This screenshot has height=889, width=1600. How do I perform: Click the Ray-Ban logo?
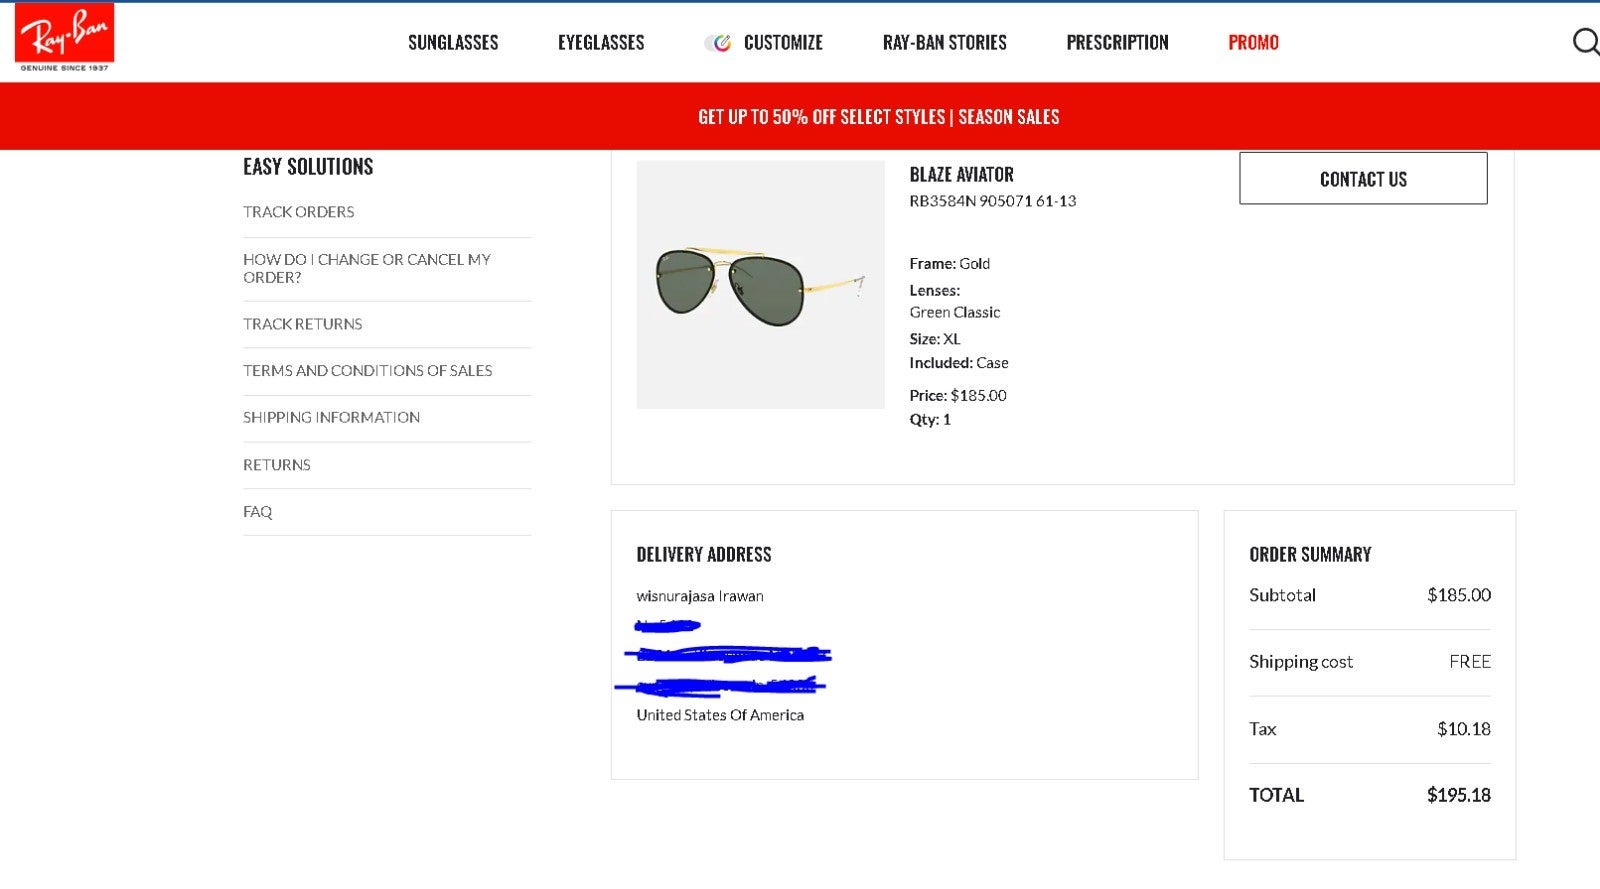[64, 37]
